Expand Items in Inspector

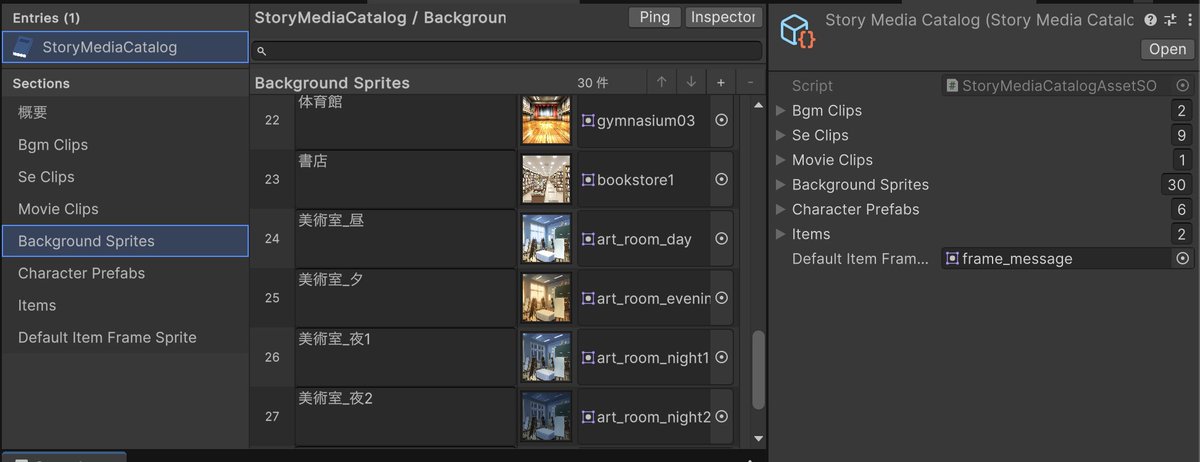click(781, 234)
